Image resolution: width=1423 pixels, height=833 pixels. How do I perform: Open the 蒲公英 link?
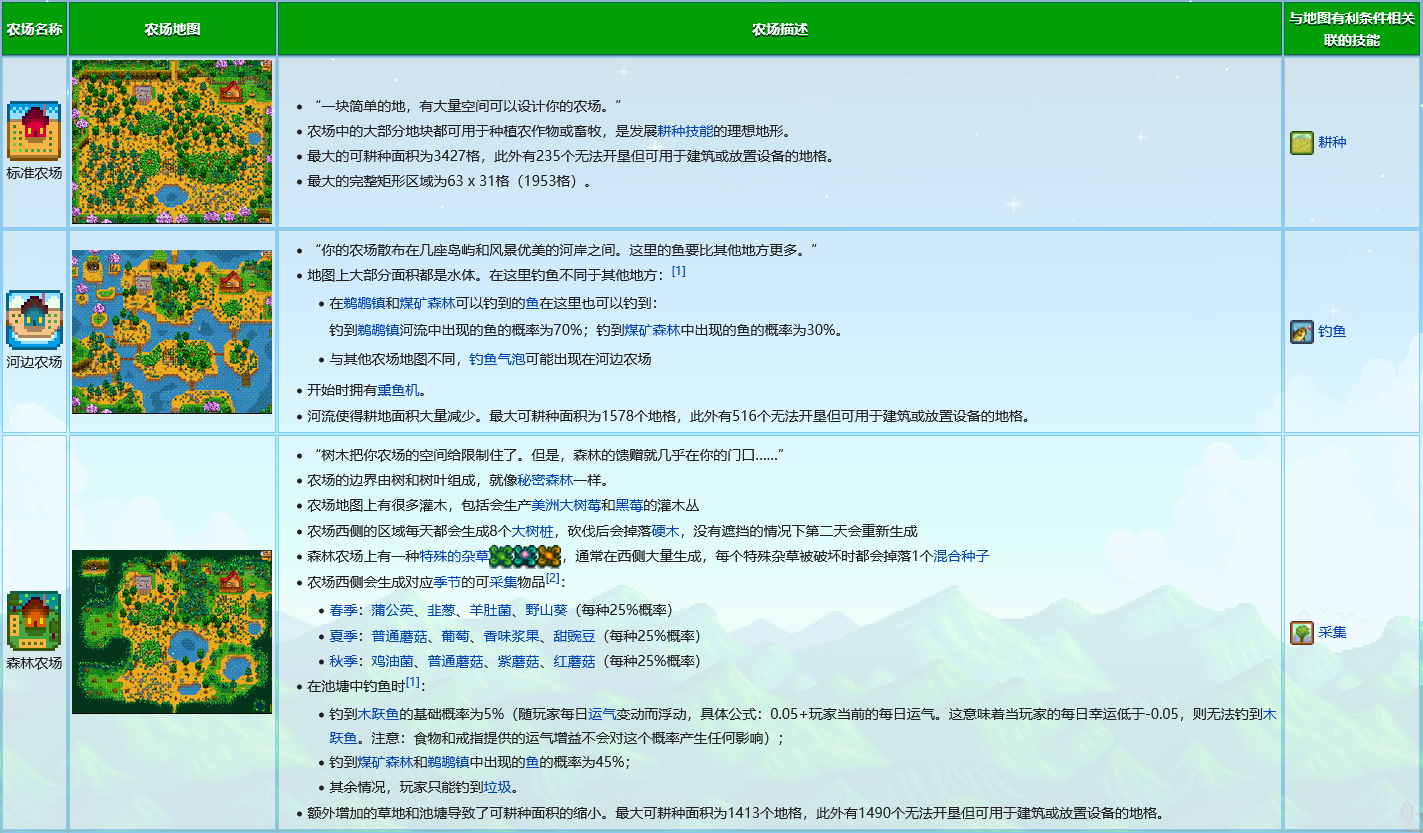point(392,610)
